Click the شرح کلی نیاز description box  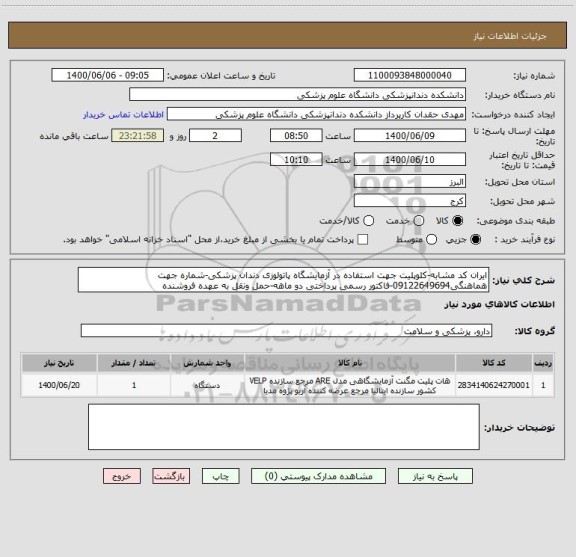(x=284, y=280)
